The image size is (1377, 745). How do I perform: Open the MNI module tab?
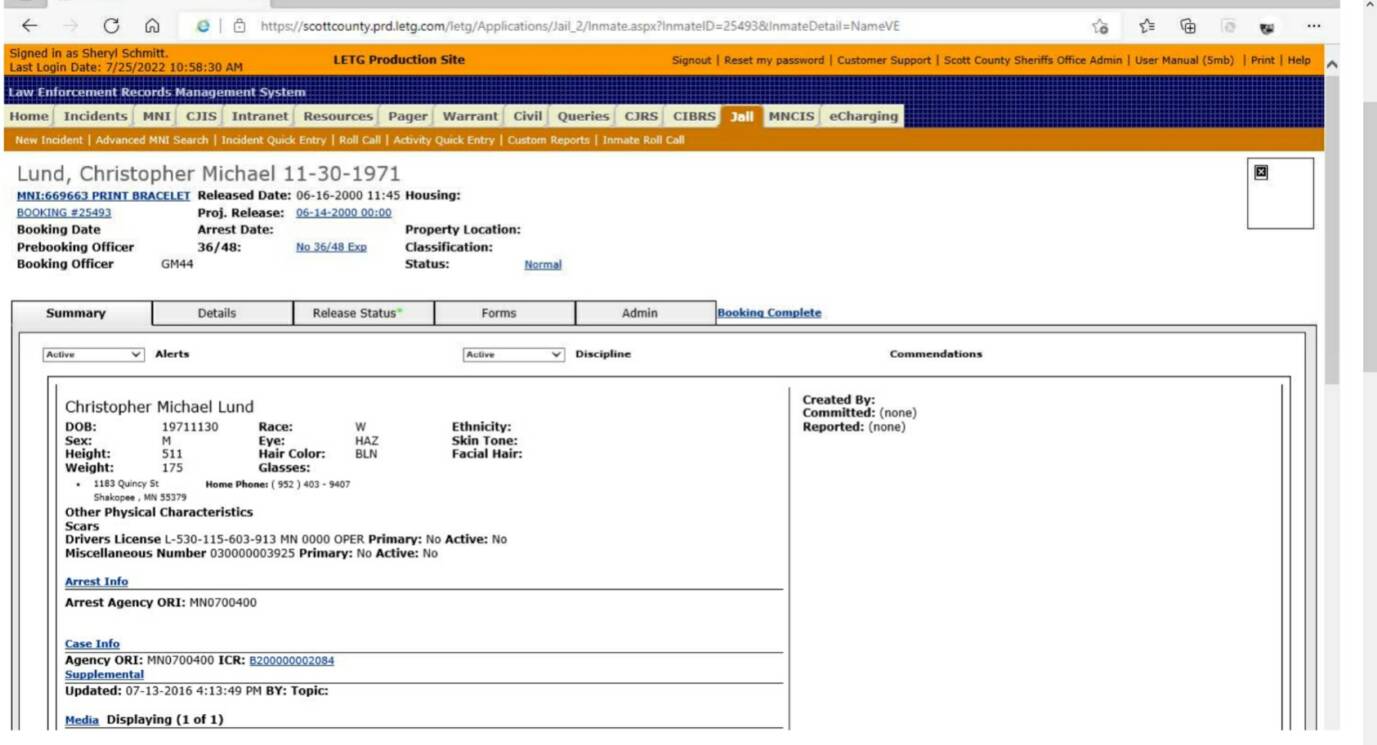(157, 116)
